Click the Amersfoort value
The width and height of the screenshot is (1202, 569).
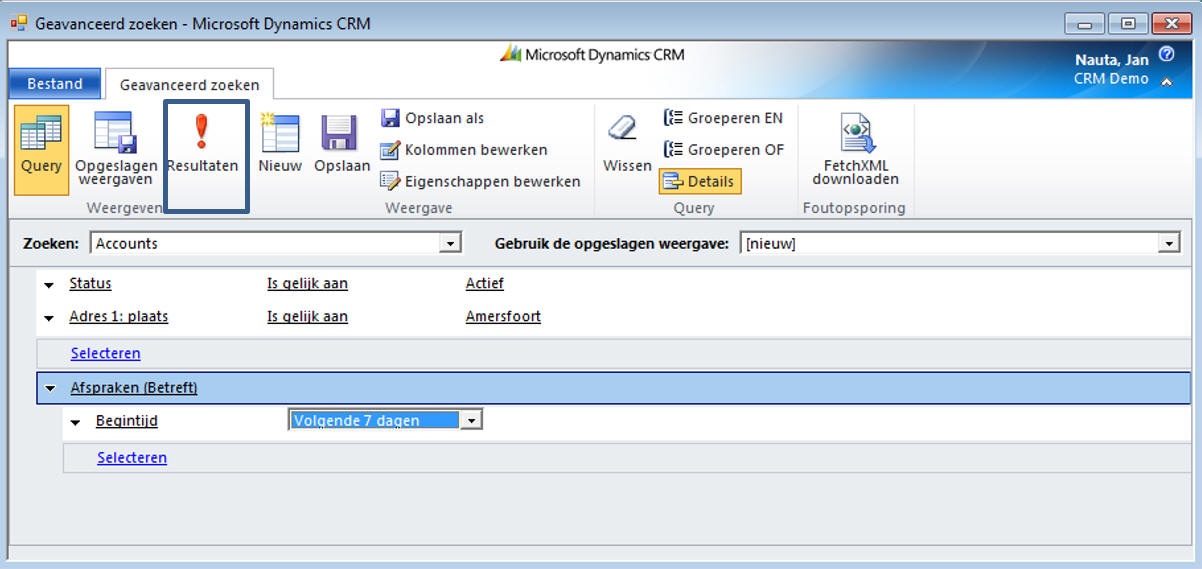[x=503, y=317]
